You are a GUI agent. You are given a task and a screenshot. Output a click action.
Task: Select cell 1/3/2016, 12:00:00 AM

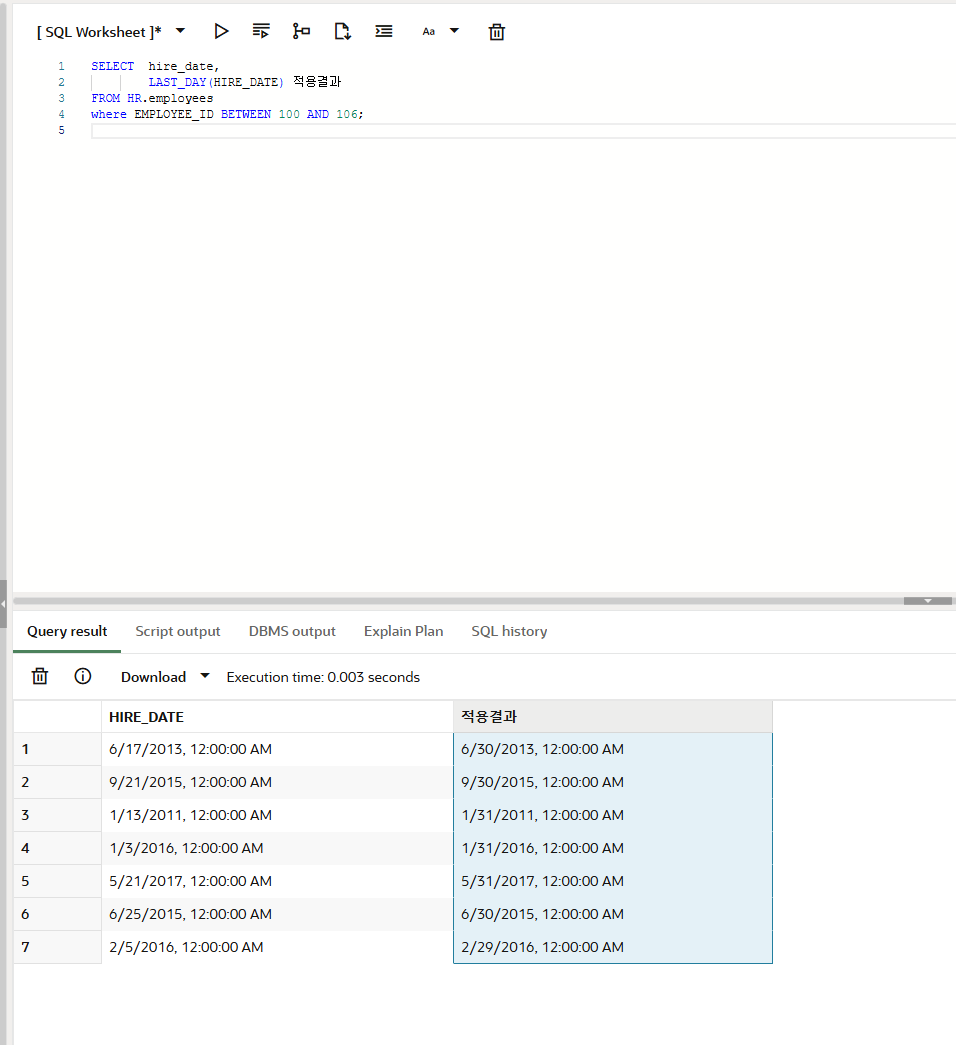(x=277, y=848)
